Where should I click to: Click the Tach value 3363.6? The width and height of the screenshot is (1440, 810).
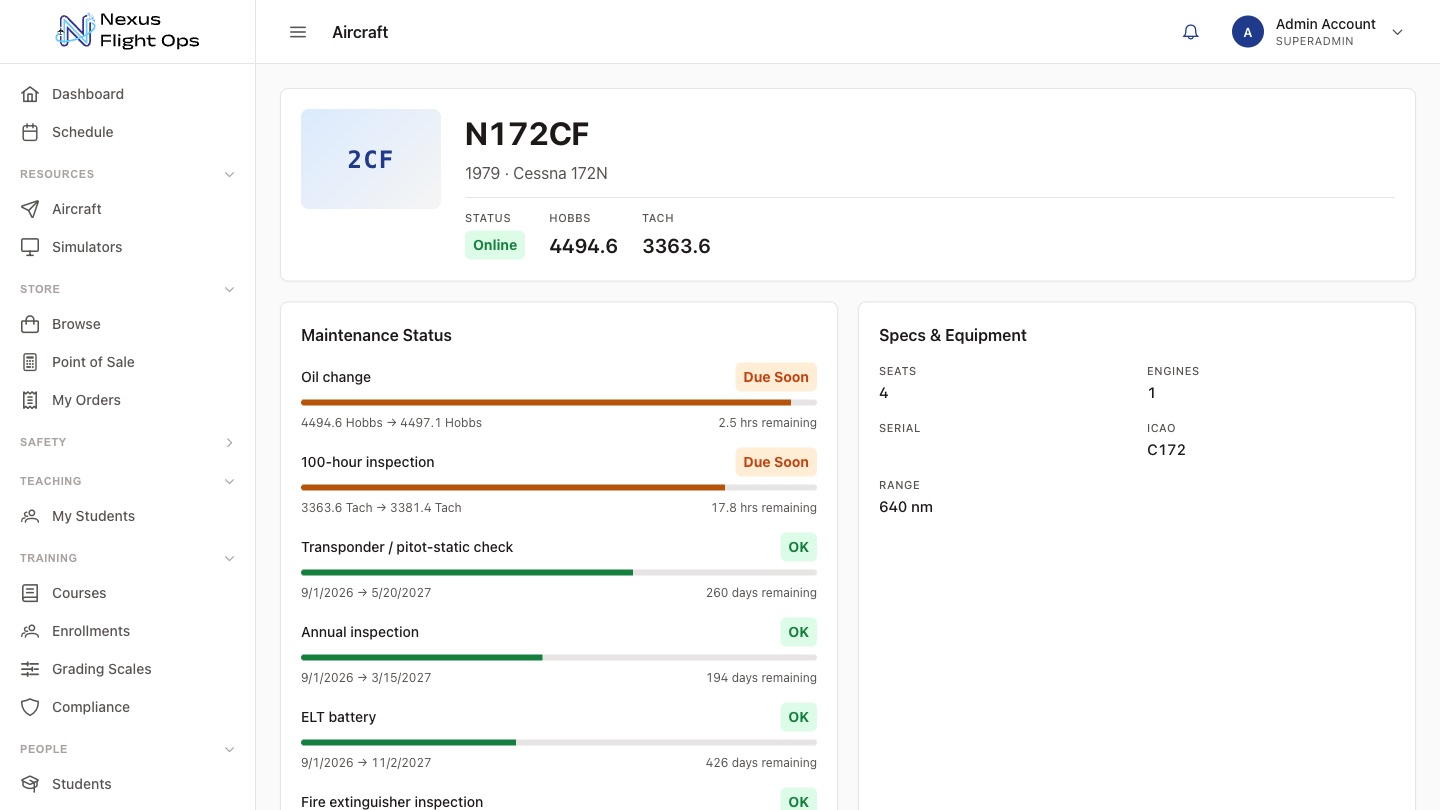point(676,246)
